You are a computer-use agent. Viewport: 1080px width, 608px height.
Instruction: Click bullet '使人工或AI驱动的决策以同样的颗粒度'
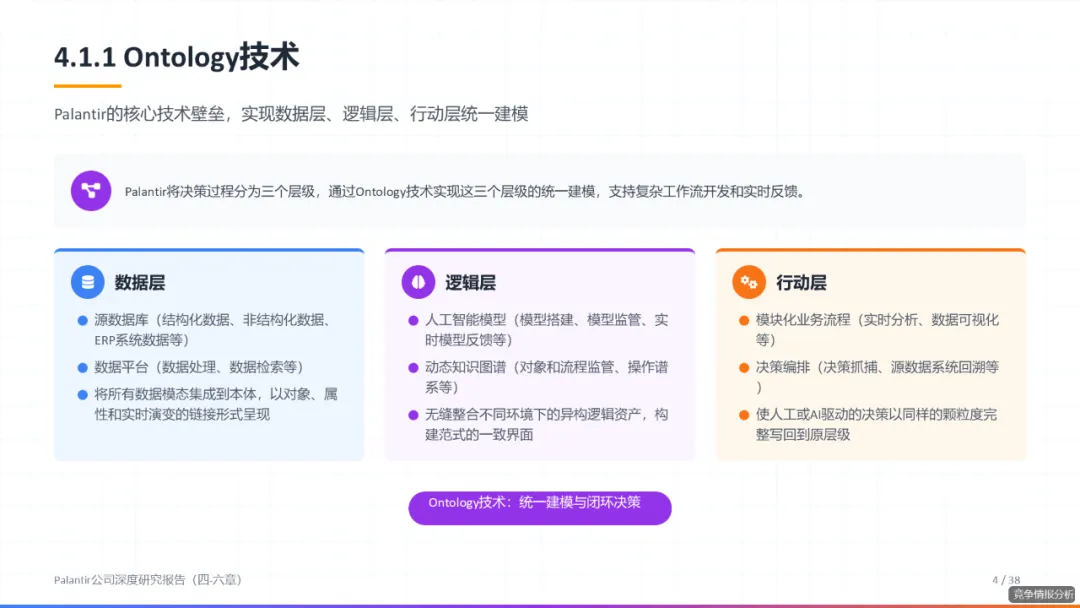point(875,424)
